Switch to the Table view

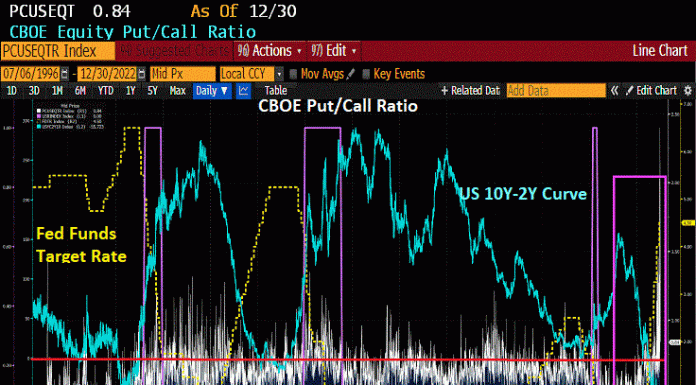(276, 91)
